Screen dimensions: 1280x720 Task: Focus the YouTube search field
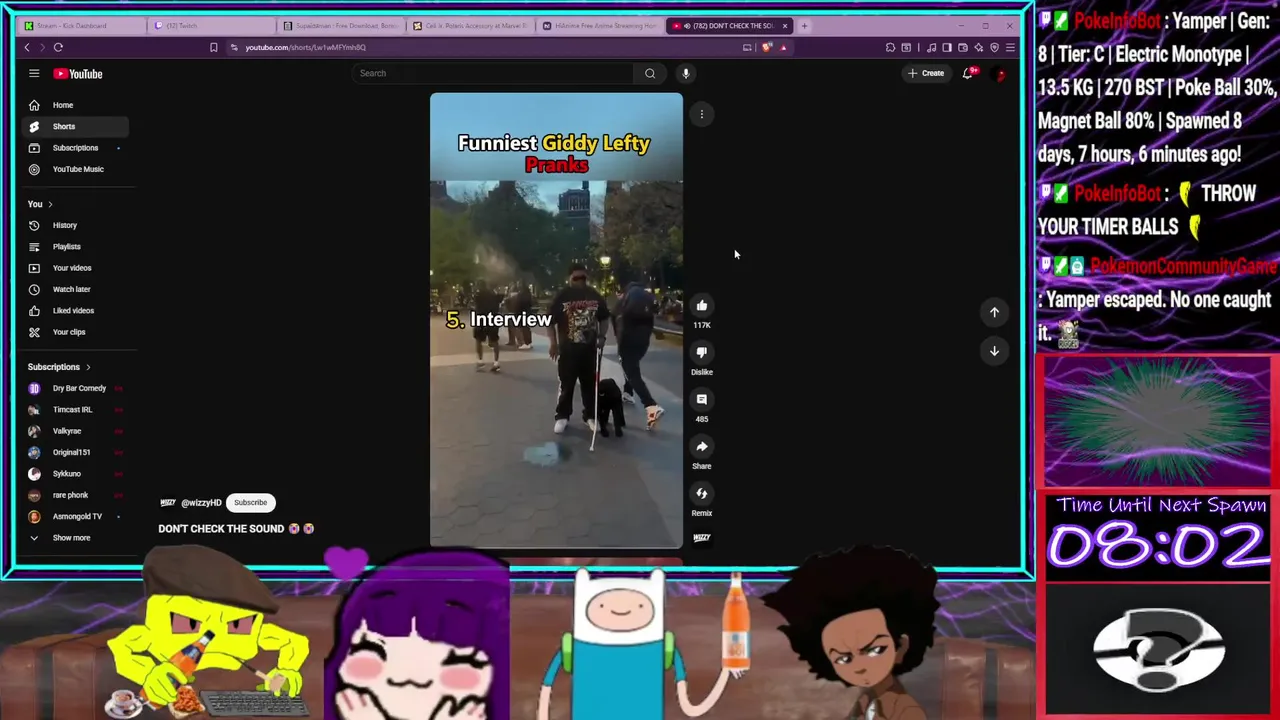click(494, 73)
